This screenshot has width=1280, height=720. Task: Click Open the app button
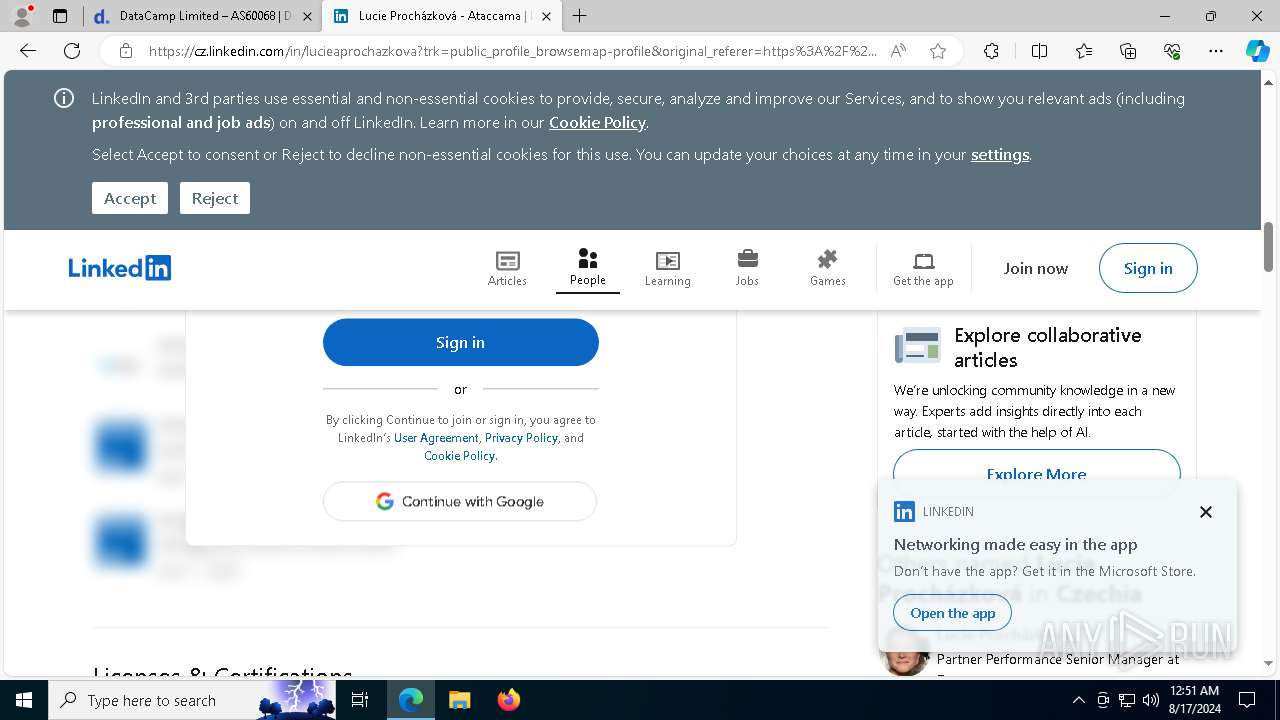pyautogui.click(x=953, y=613)
